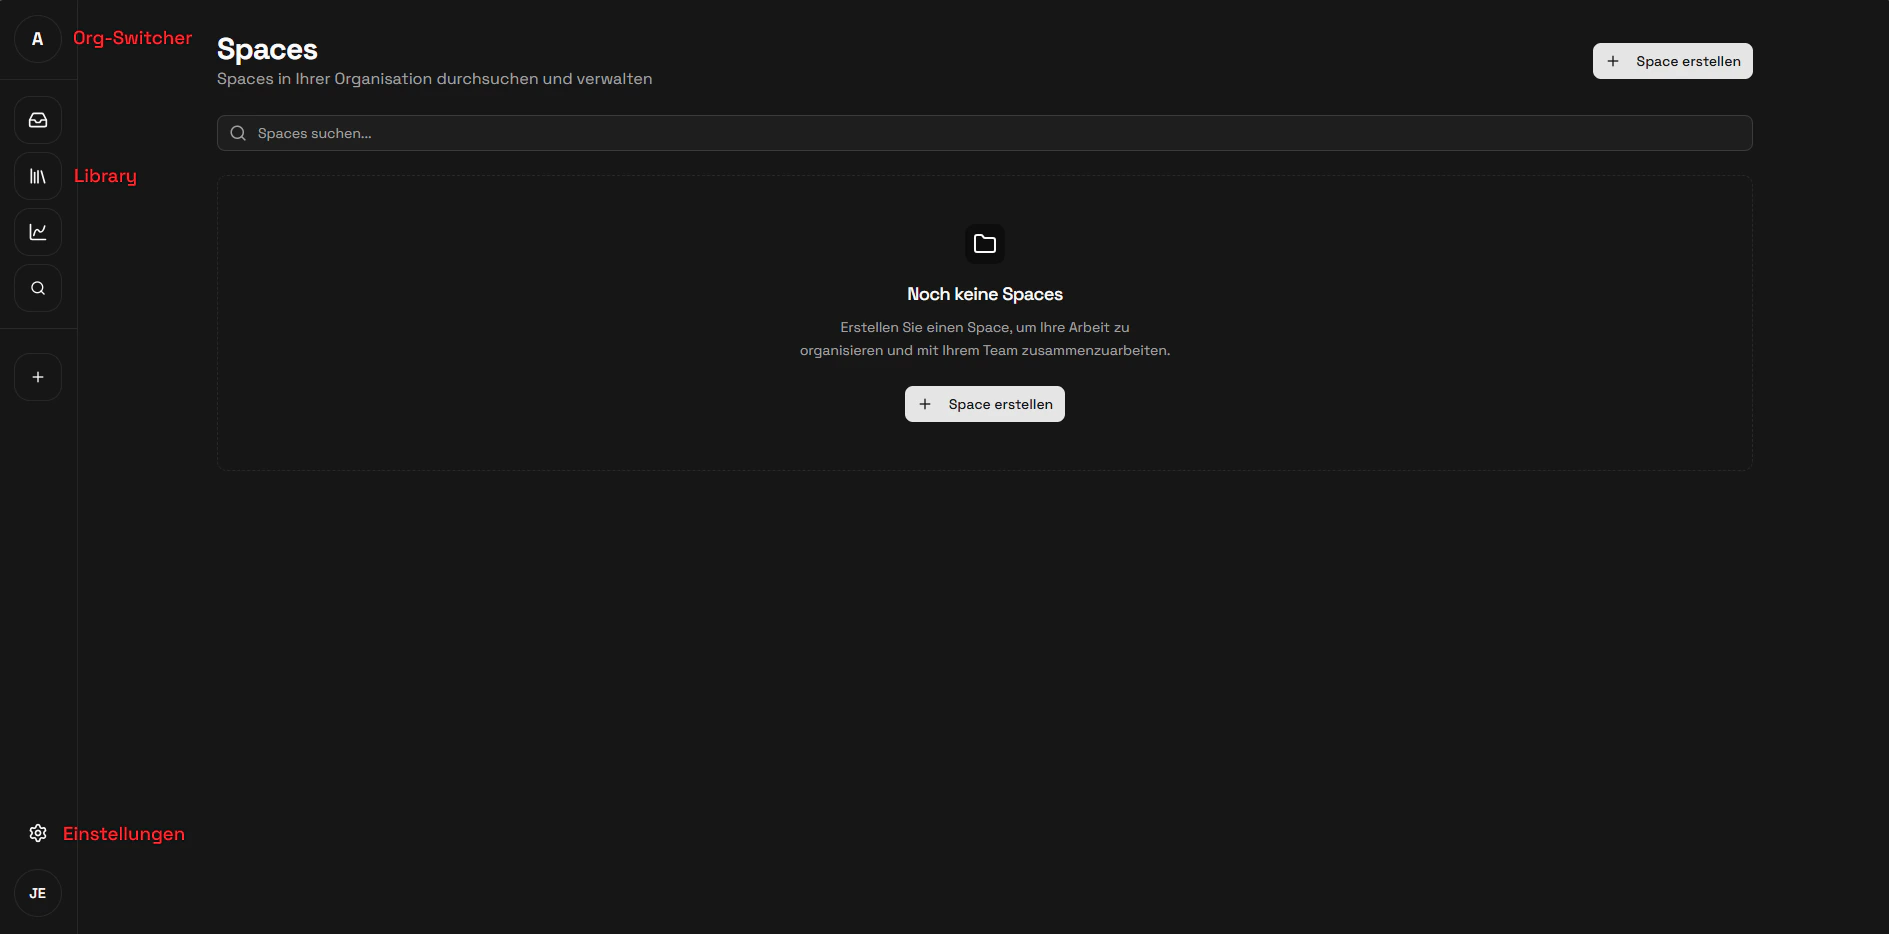Click Space erstellen in the empty state
Screen dimensions: 1889x934
984,404
